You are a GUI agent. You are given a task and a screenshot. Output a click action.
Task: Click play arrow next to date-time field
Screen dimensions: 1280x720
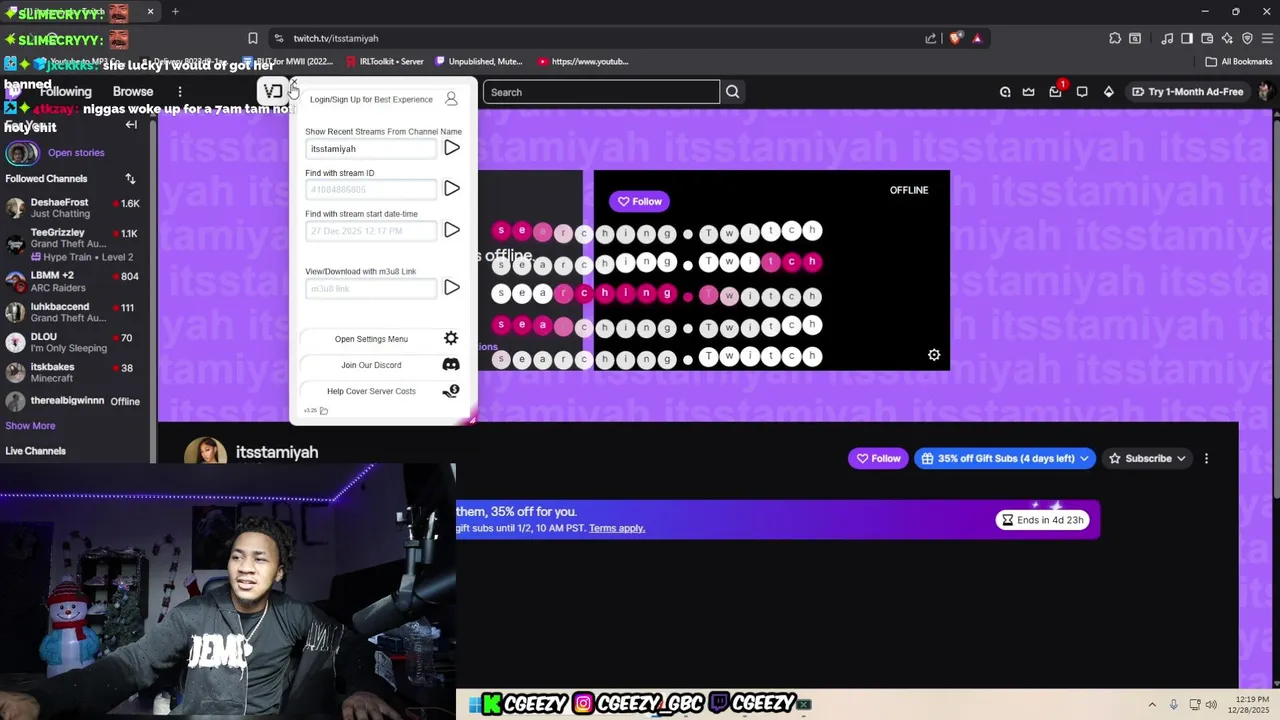click(452, 230)
